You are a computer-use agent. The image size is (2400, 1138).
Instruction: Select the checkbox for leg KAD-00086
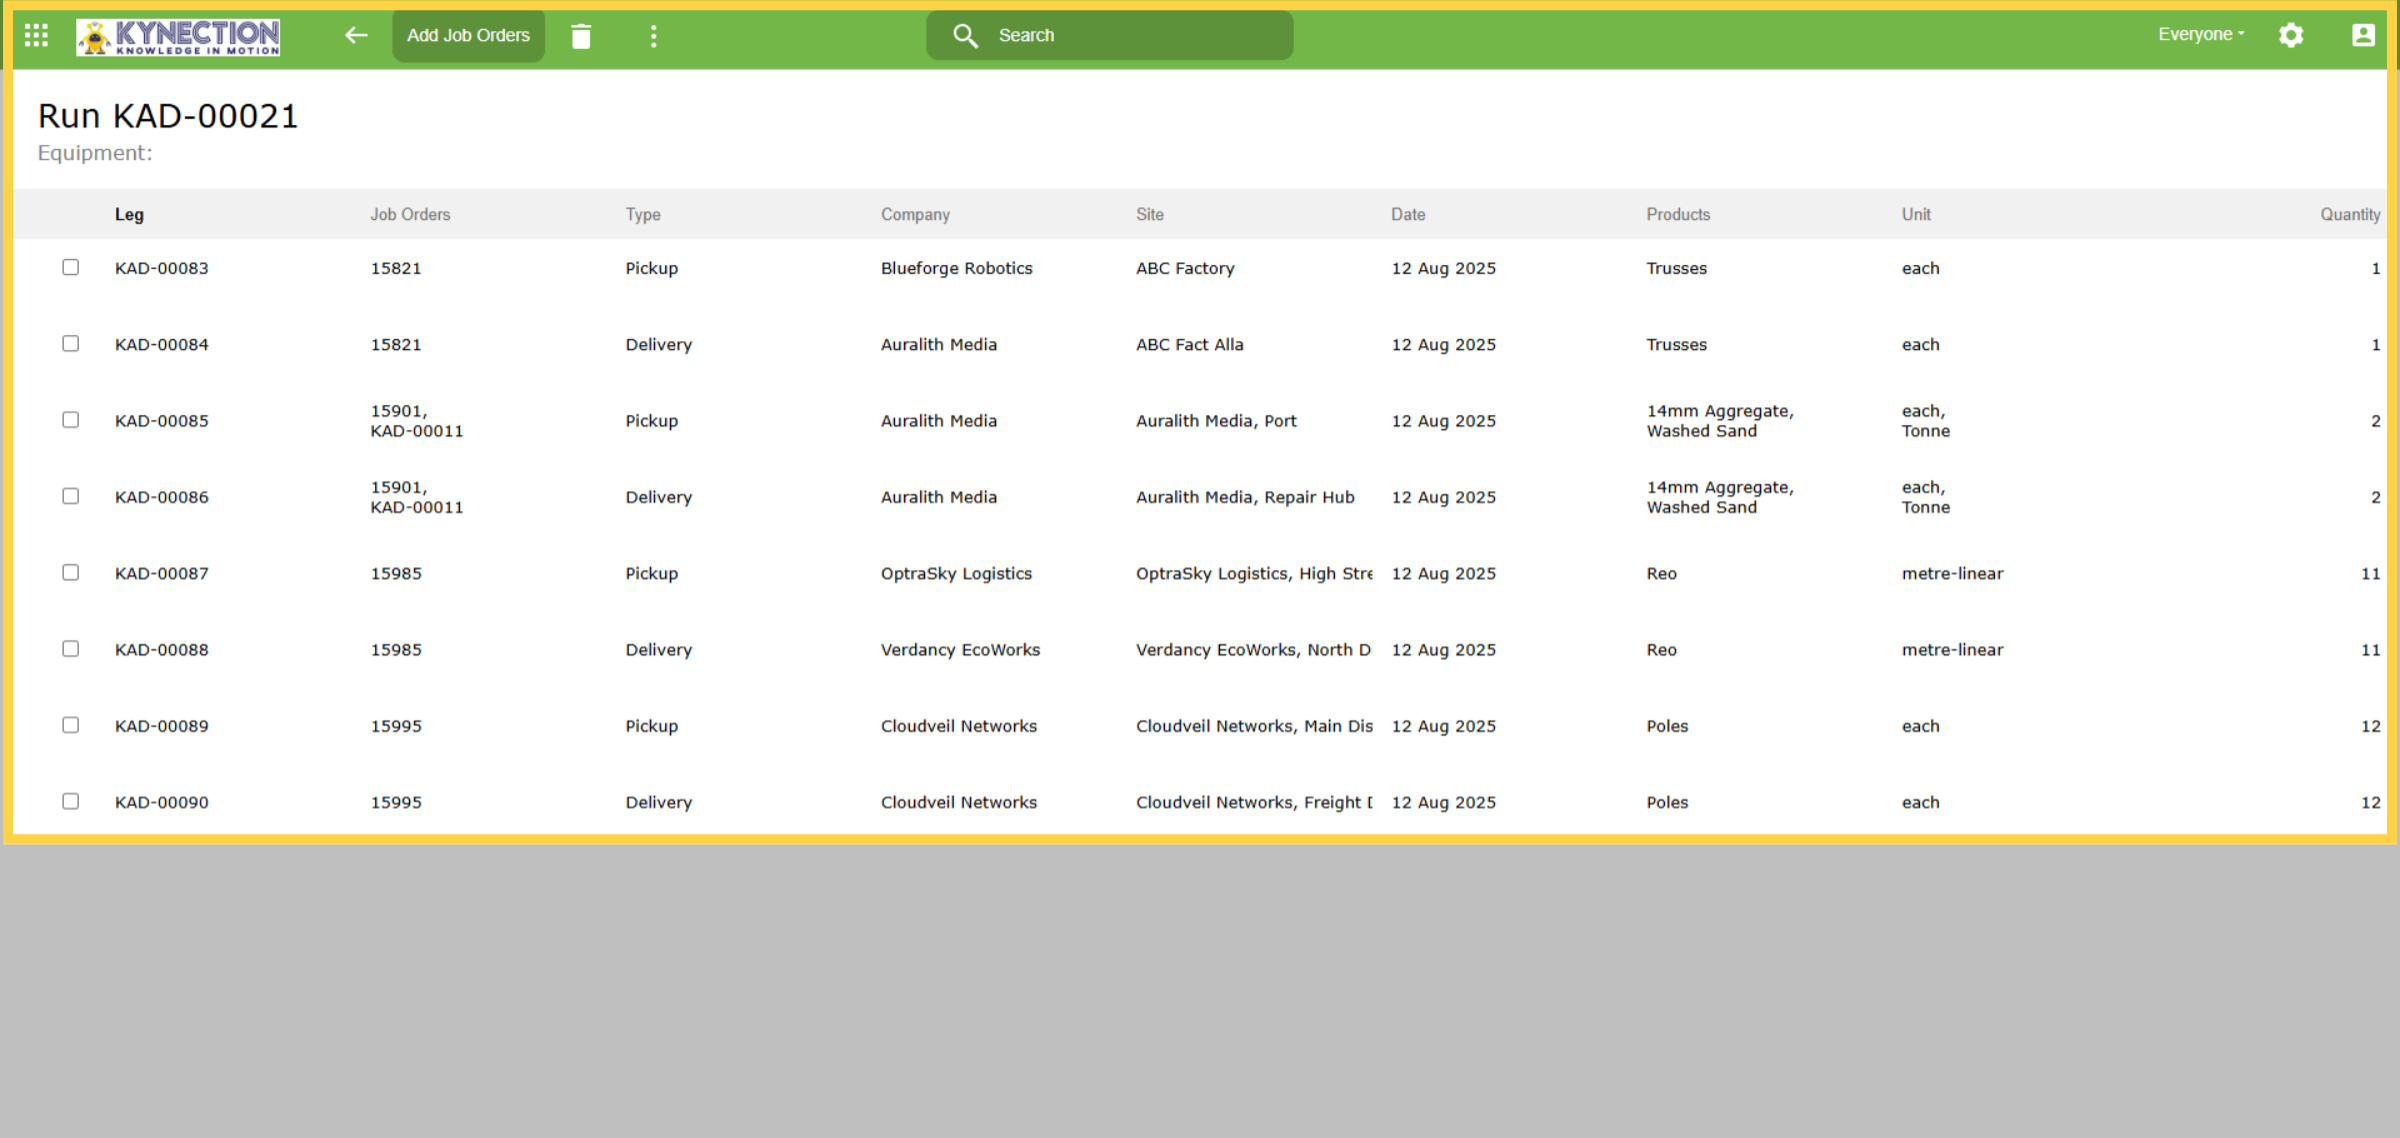pyautogui.click(x=70, y=496)
